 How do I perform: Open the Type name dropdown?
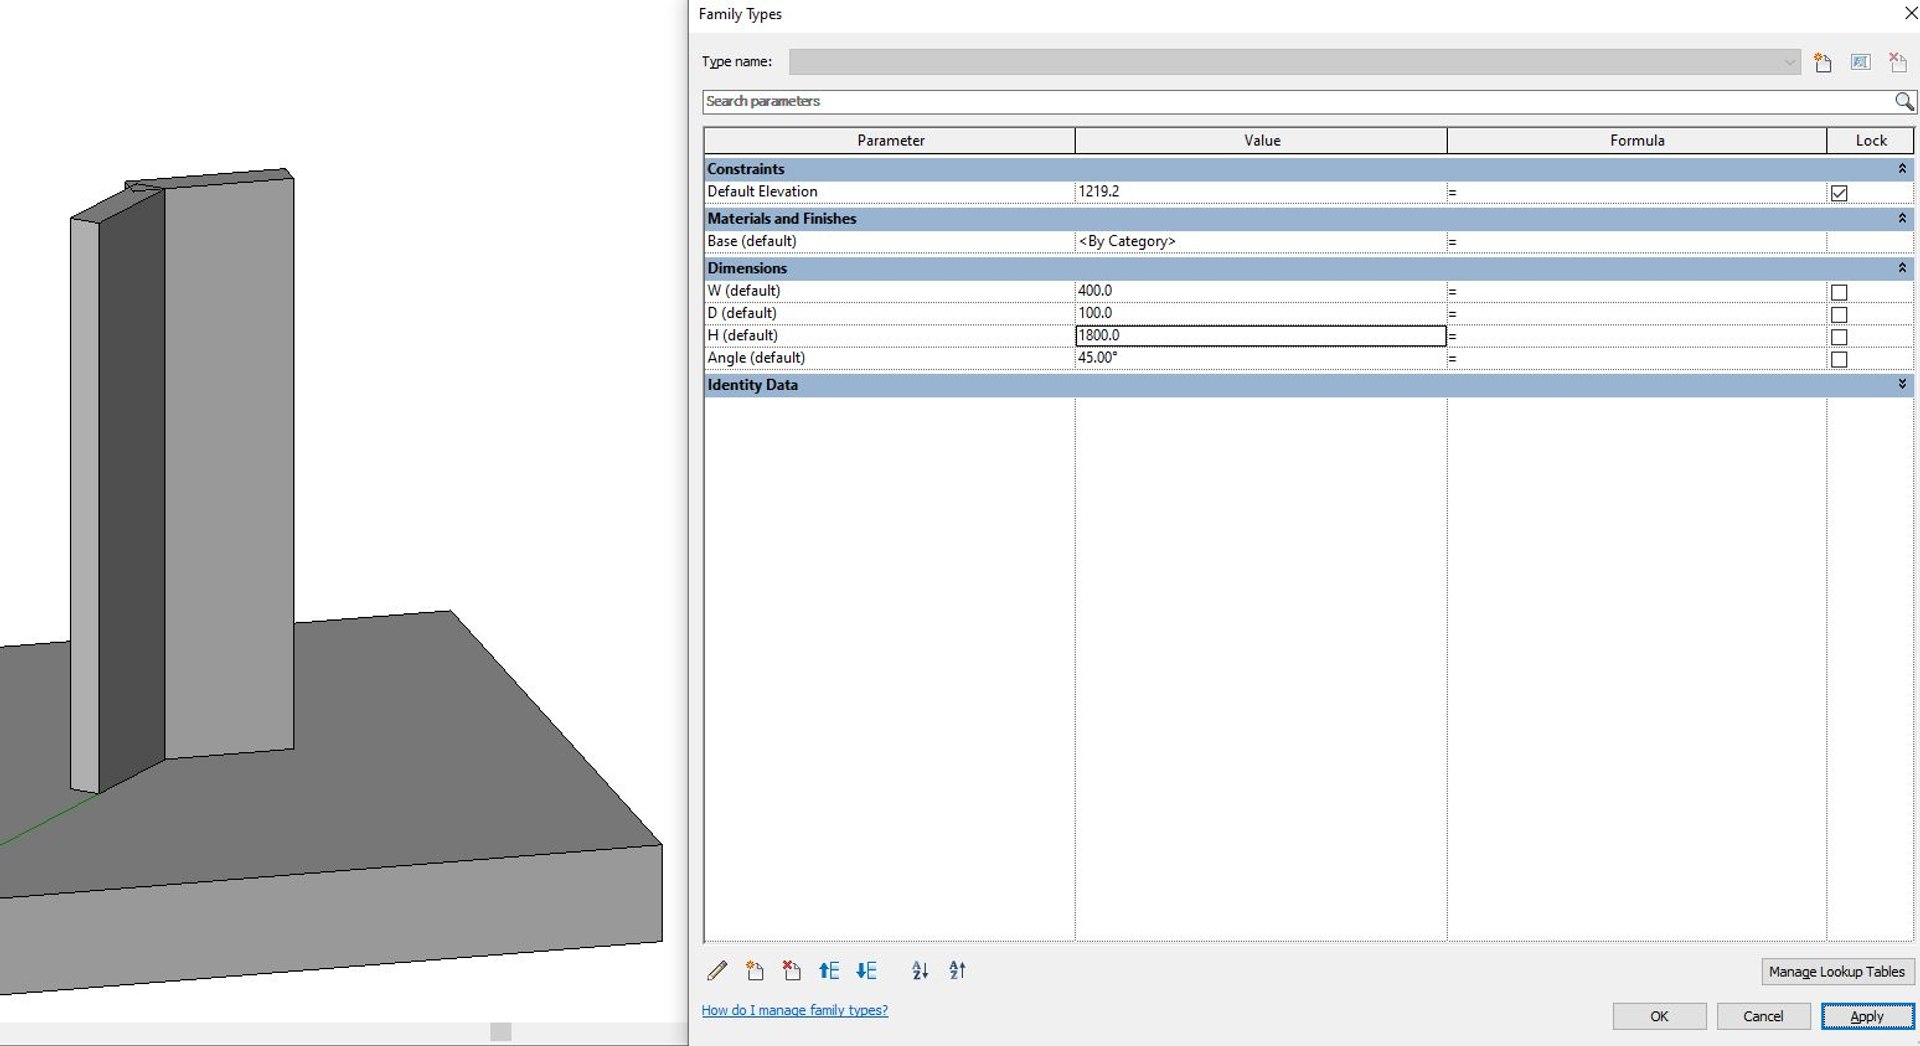tap(1789, 62)
